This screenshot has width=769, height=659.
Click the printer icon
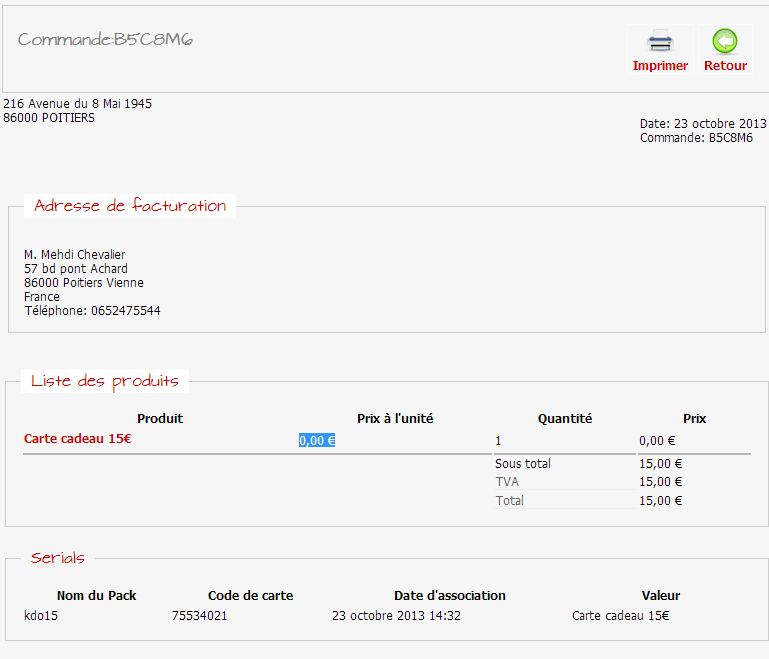coord(660,42)
